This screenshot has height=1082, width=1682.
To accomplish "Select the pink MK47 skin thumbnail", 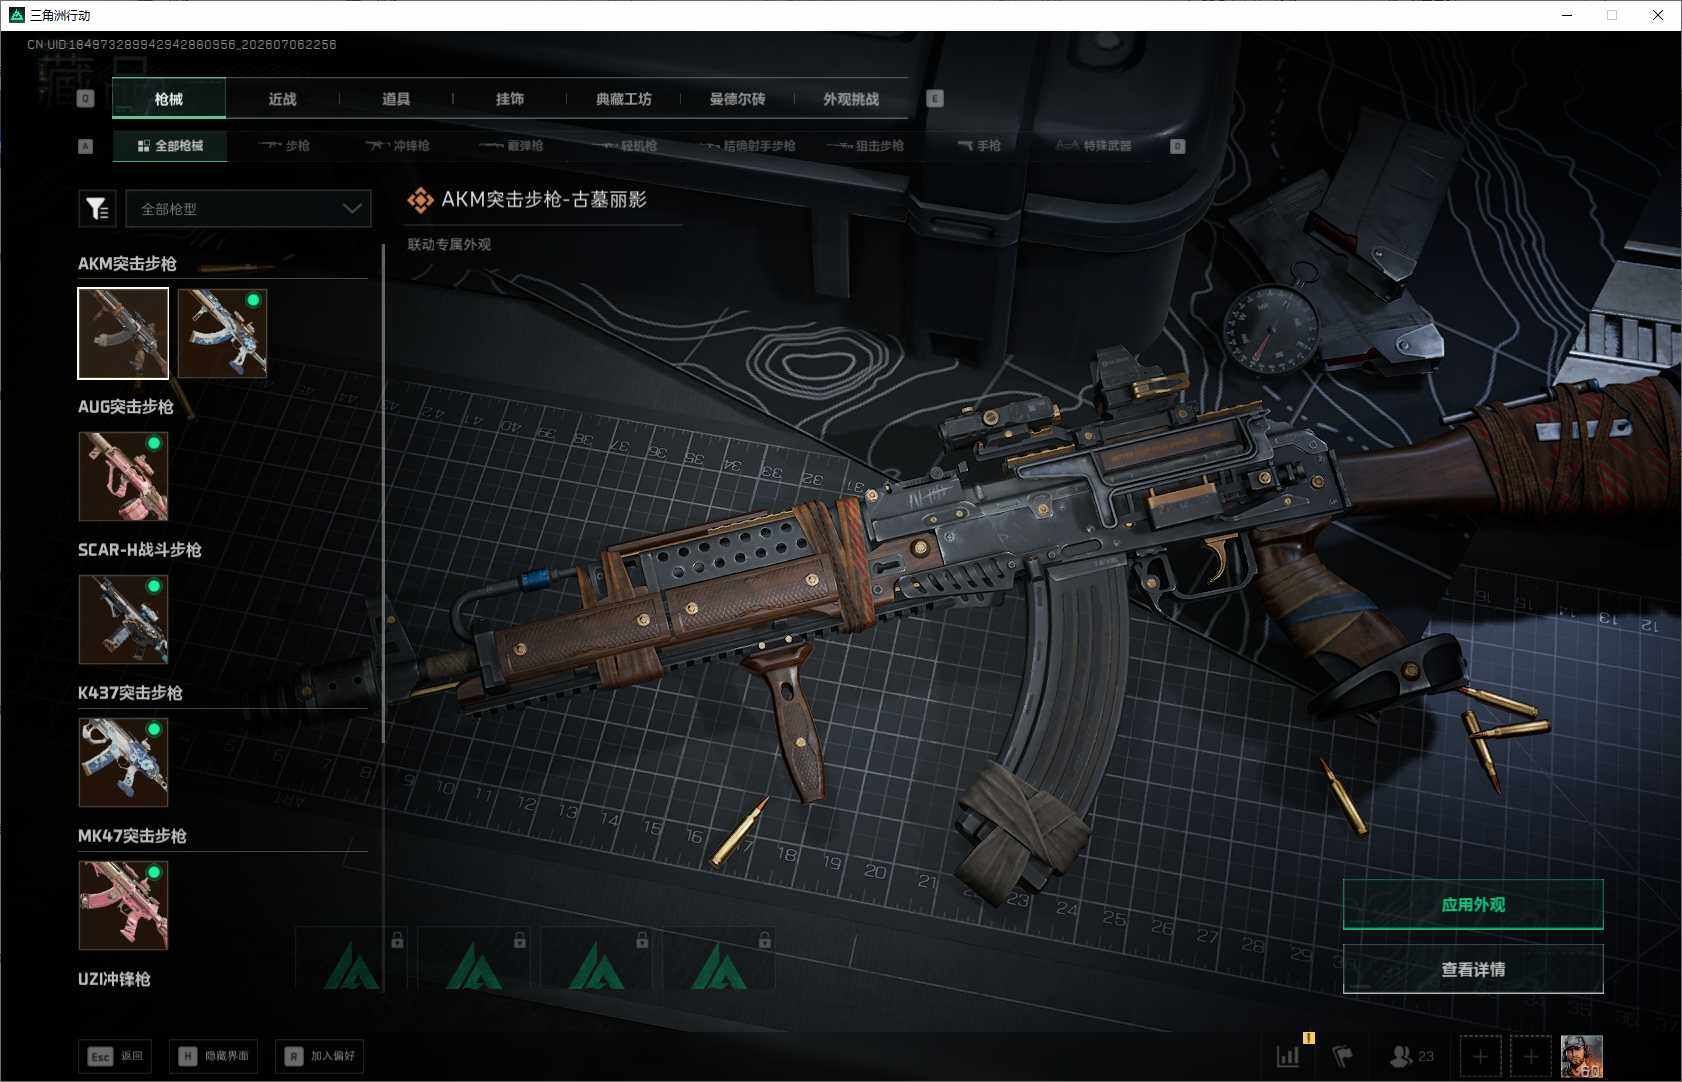I will coord(123,905).
